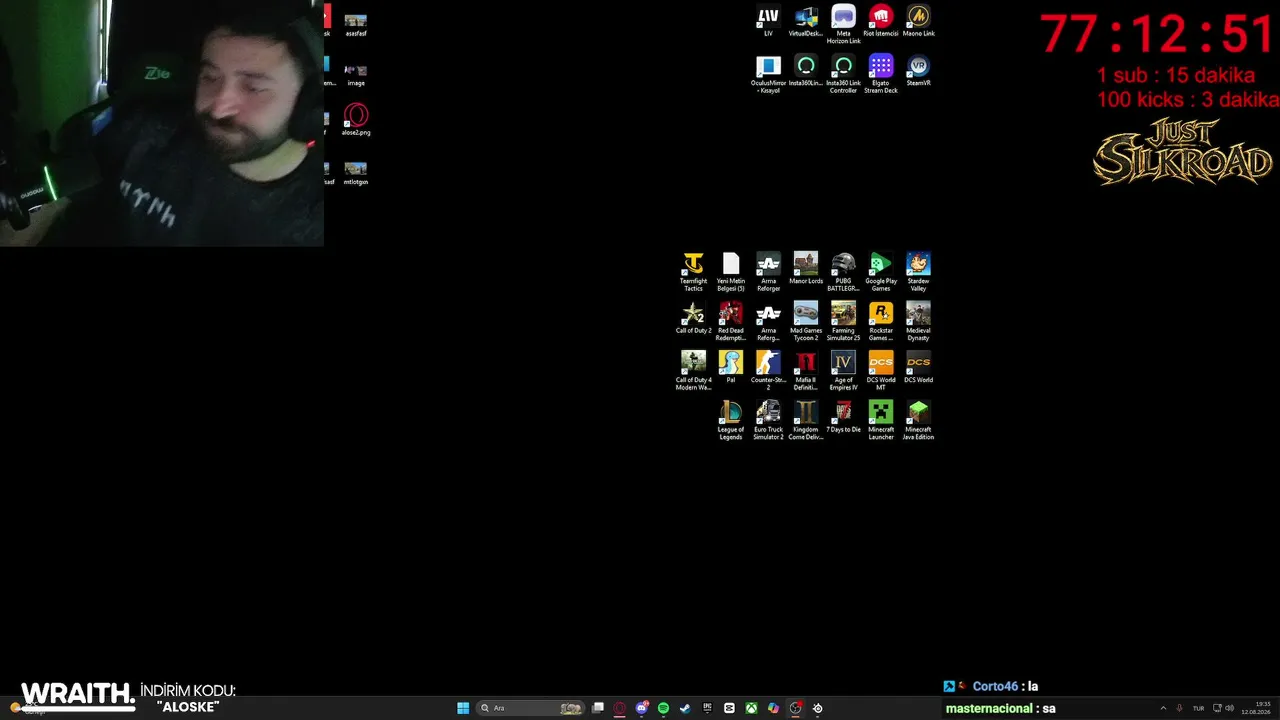Launch the VirtualDesktop shortcut

click(805, 21)
